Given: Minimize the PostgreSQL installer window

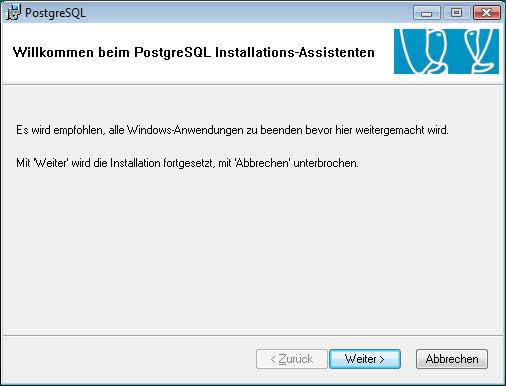Looking at the screenshot, I should tap(426, 13).
